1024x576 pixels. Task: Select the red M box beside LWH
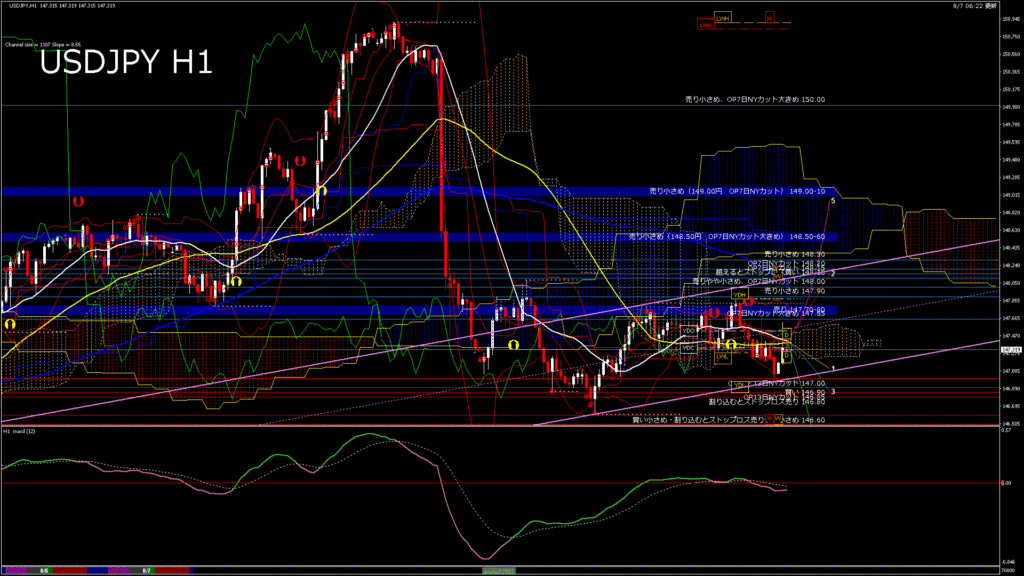point(769,19)
